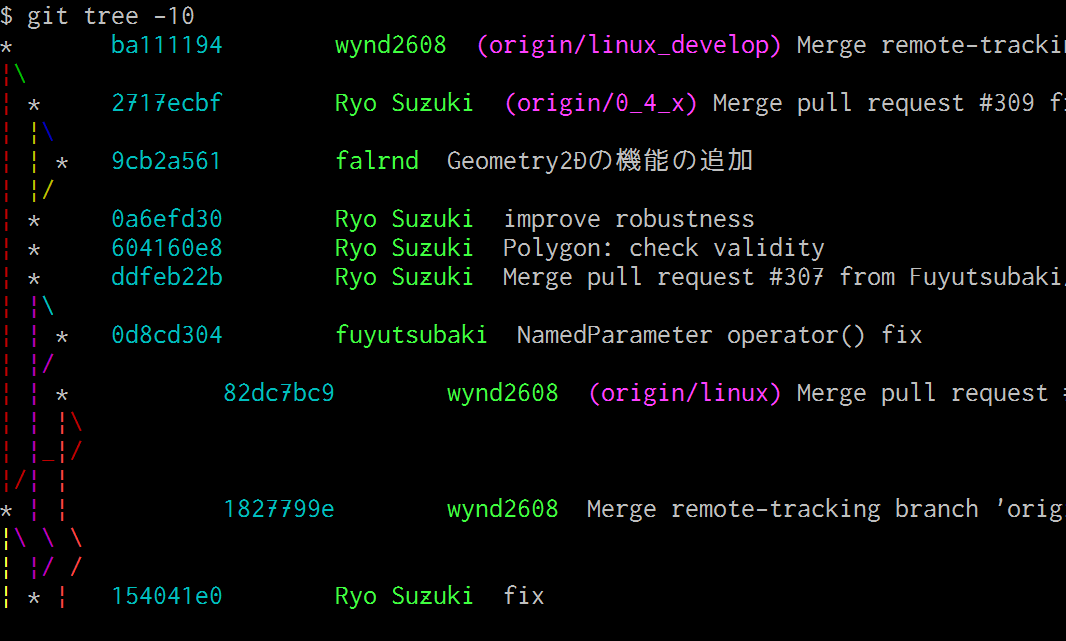The image size is (1066, 641).
Task: Select the commit hash 1827799e
Action: [x=278, y=509]
